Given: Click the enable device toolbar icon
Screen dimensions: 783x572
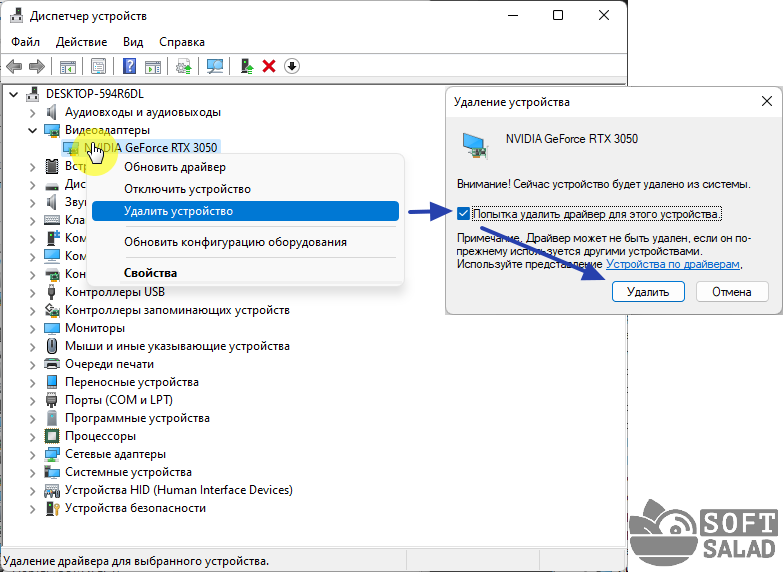Looking at the screenshot, I should [247, 66].
